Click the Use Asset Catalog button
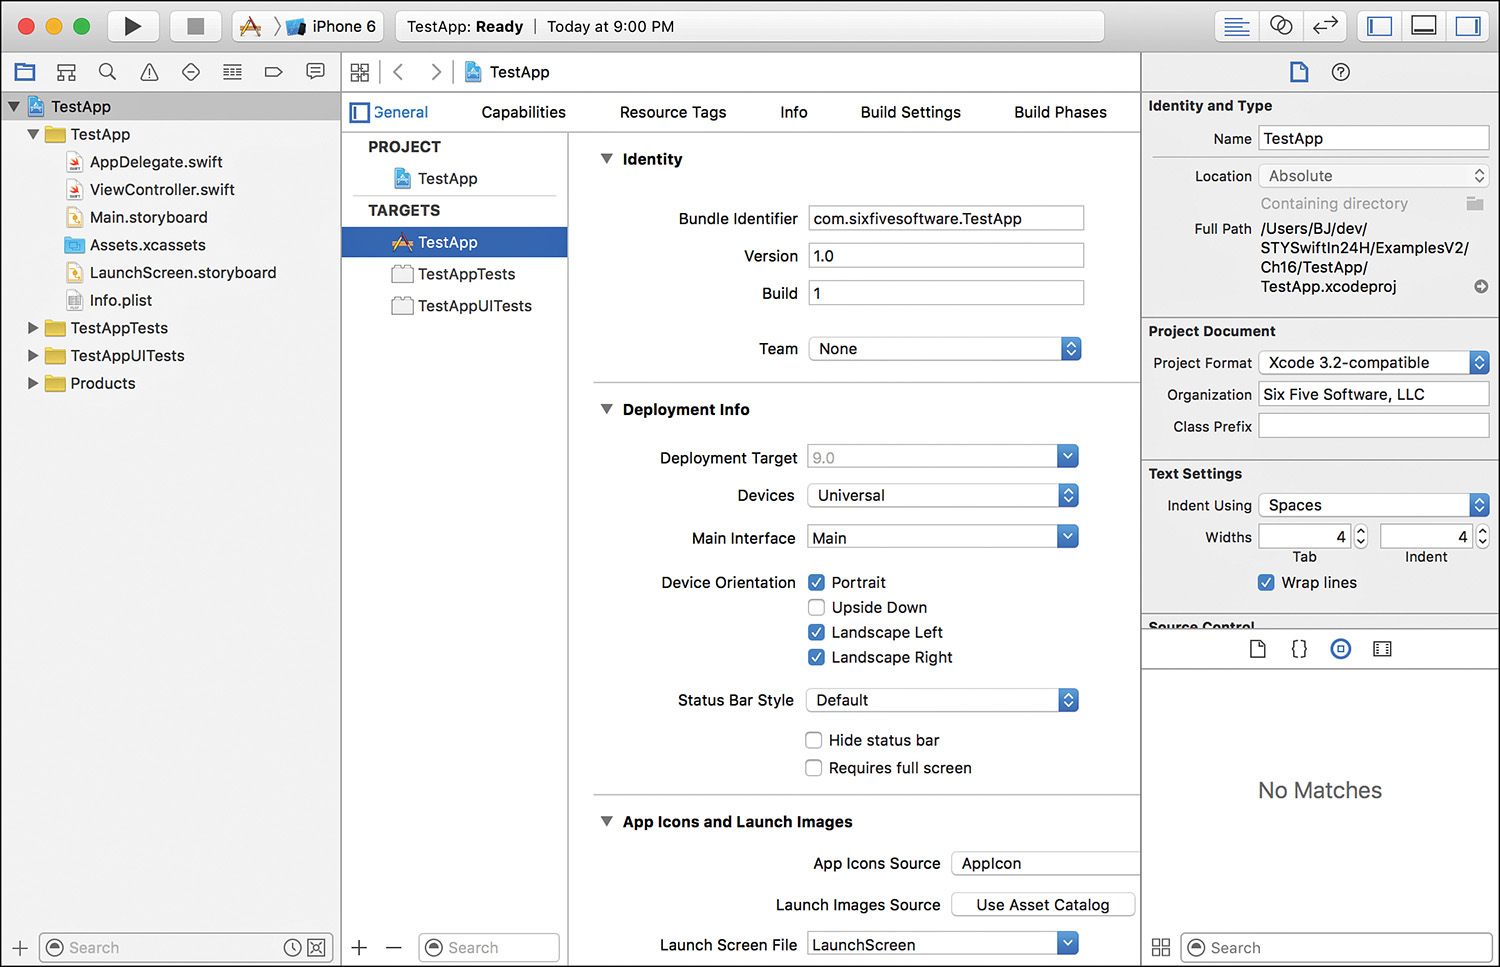Image resolution: width=1500 pixels, height=967 pixels. 1043,904
